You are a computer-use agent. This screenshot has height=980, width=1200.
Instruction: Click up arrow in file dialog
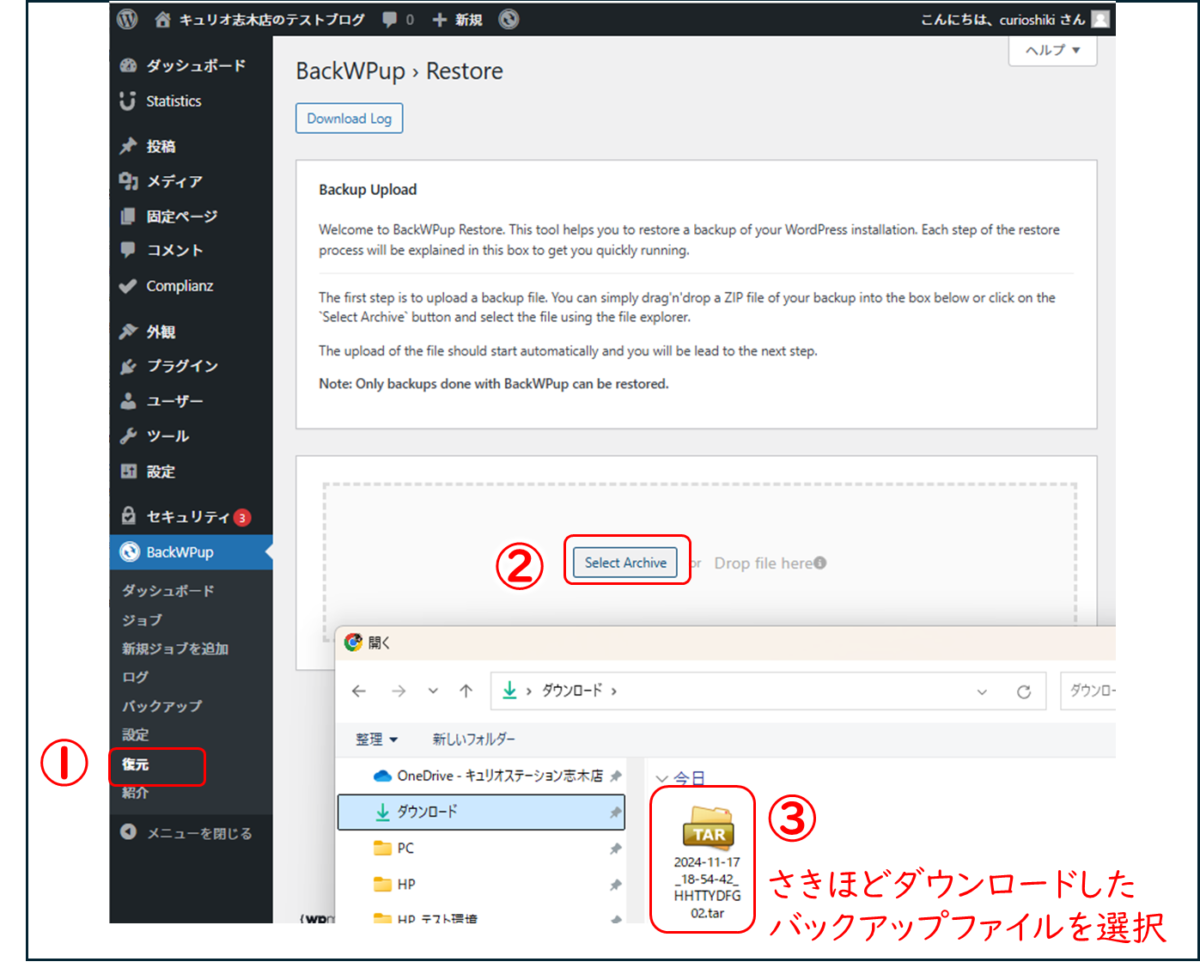pos(466,691)
